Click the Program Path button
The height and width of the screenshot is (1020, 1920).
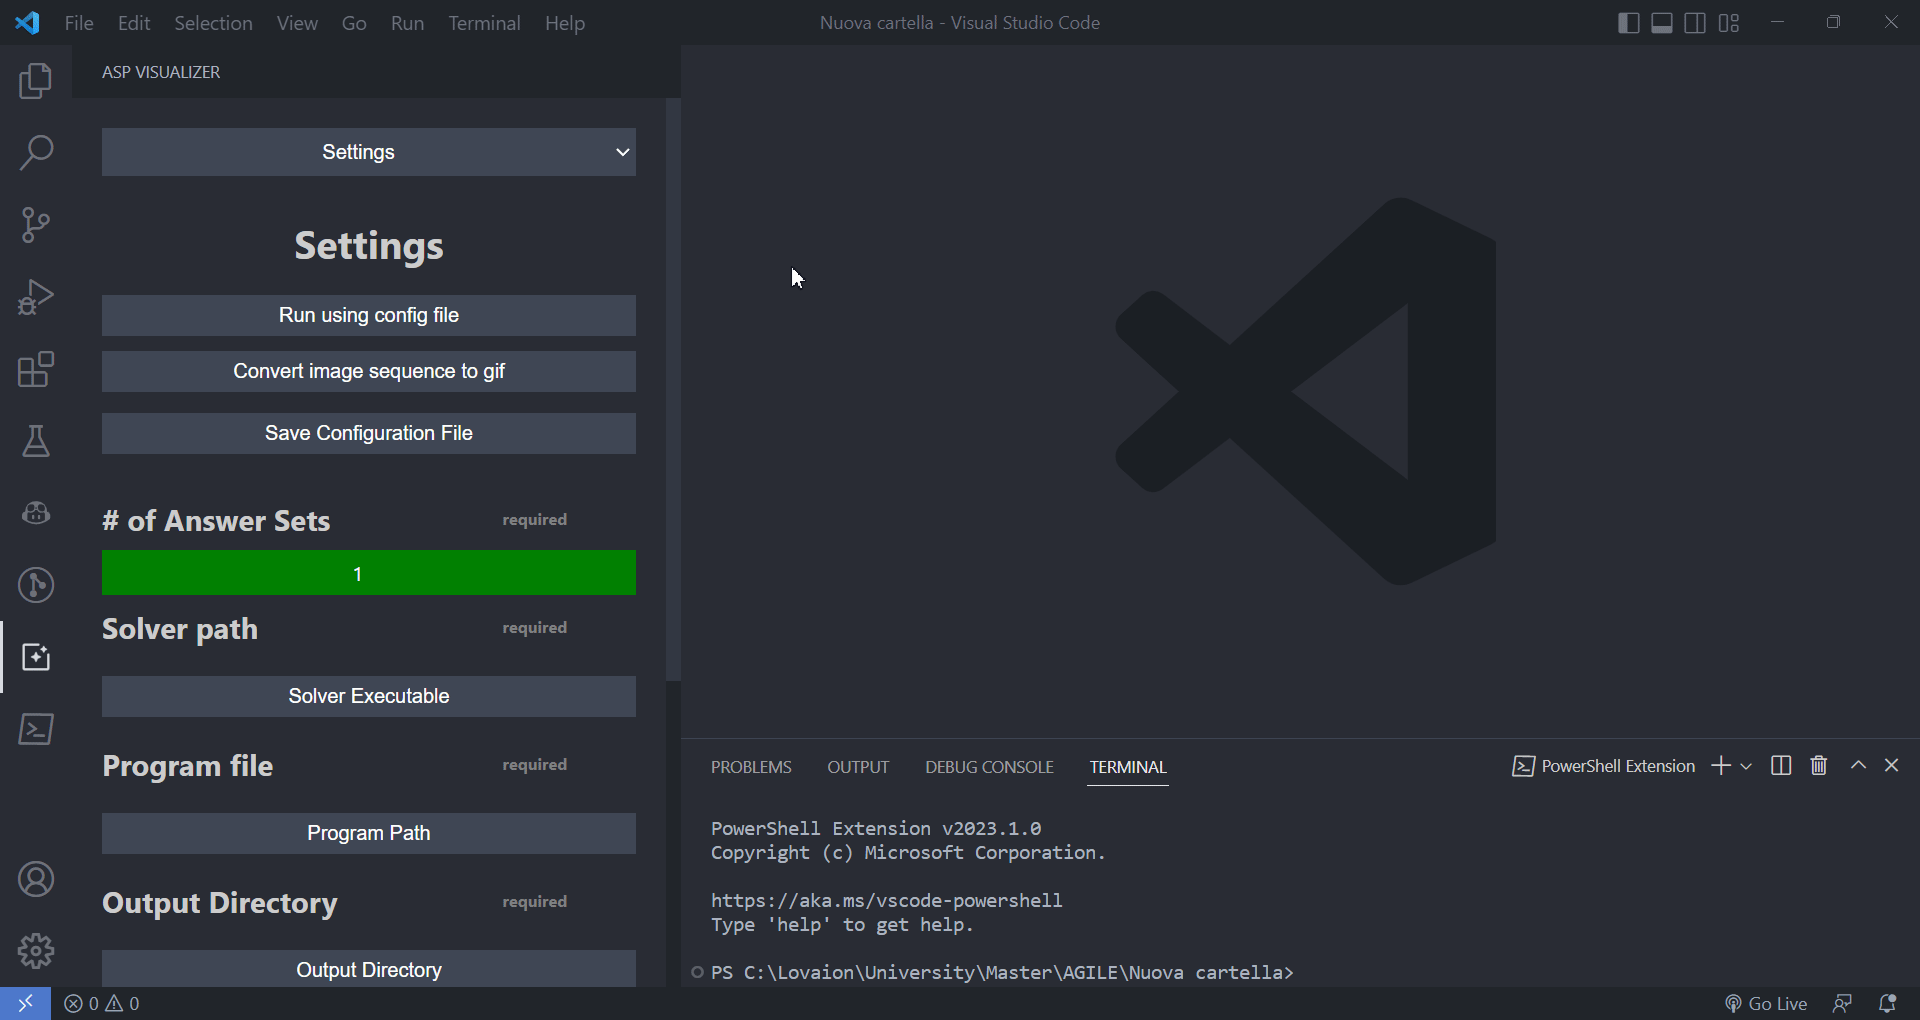(369, 833)
